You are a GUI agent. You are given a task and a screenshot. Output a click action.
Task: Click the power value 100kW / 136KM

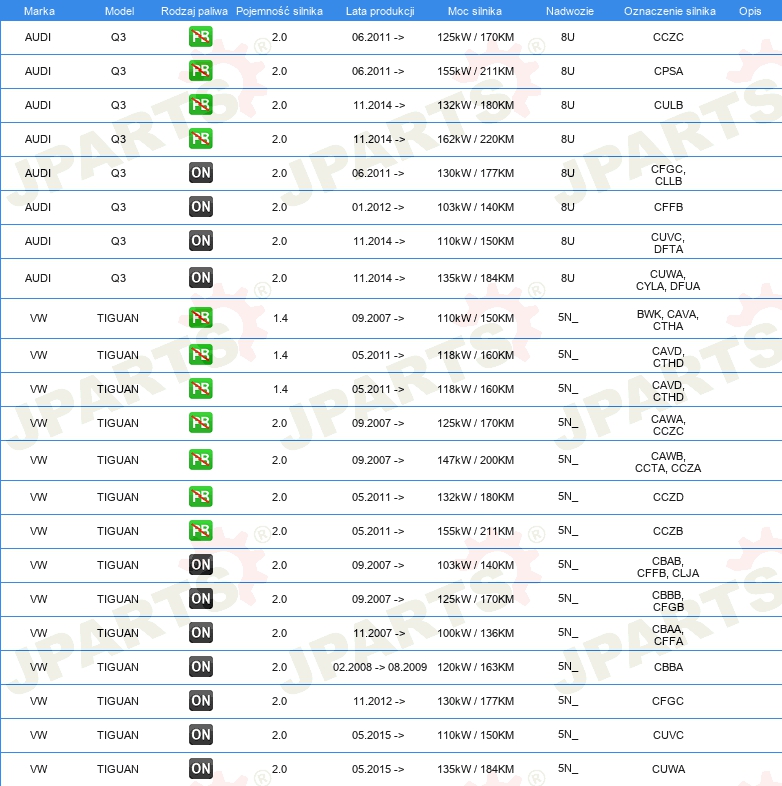475,633
